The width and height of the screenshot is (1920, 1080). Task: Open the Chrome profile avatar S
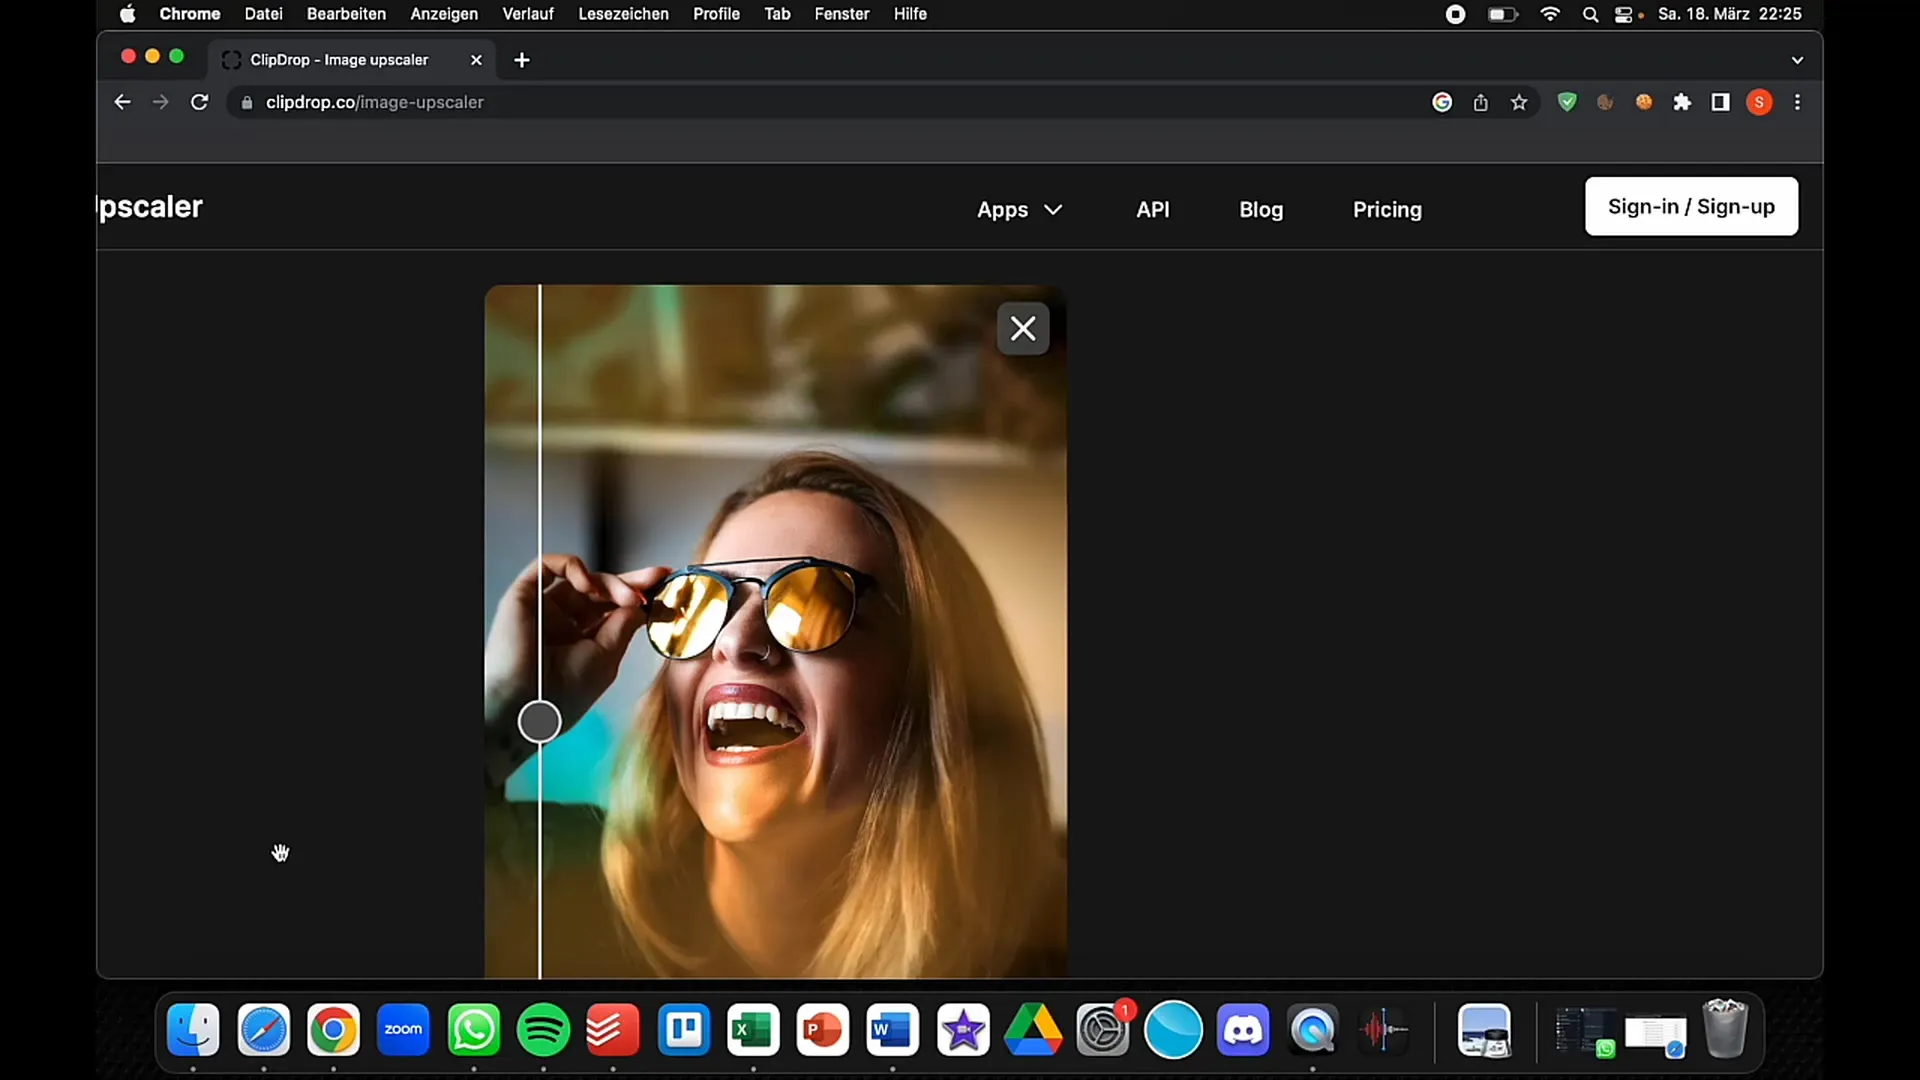pos(1759,102)
